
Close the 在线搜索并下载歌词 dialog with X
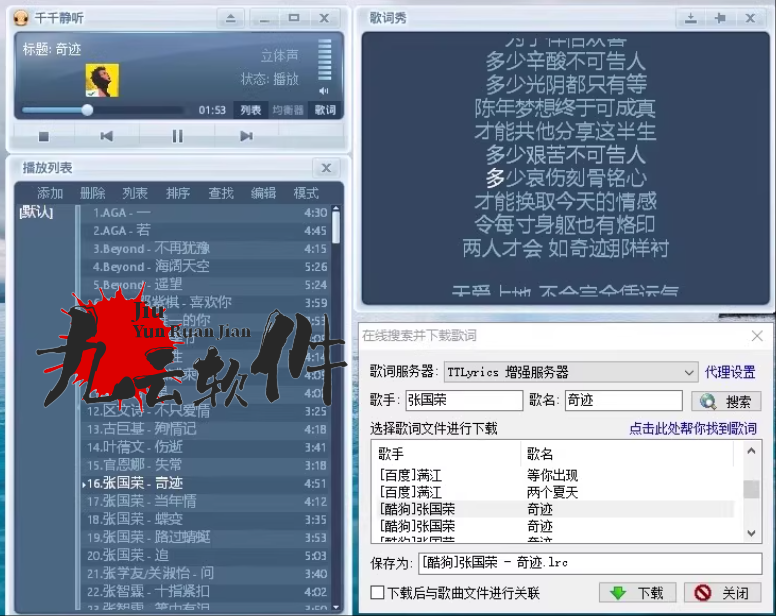pos(757,336)
